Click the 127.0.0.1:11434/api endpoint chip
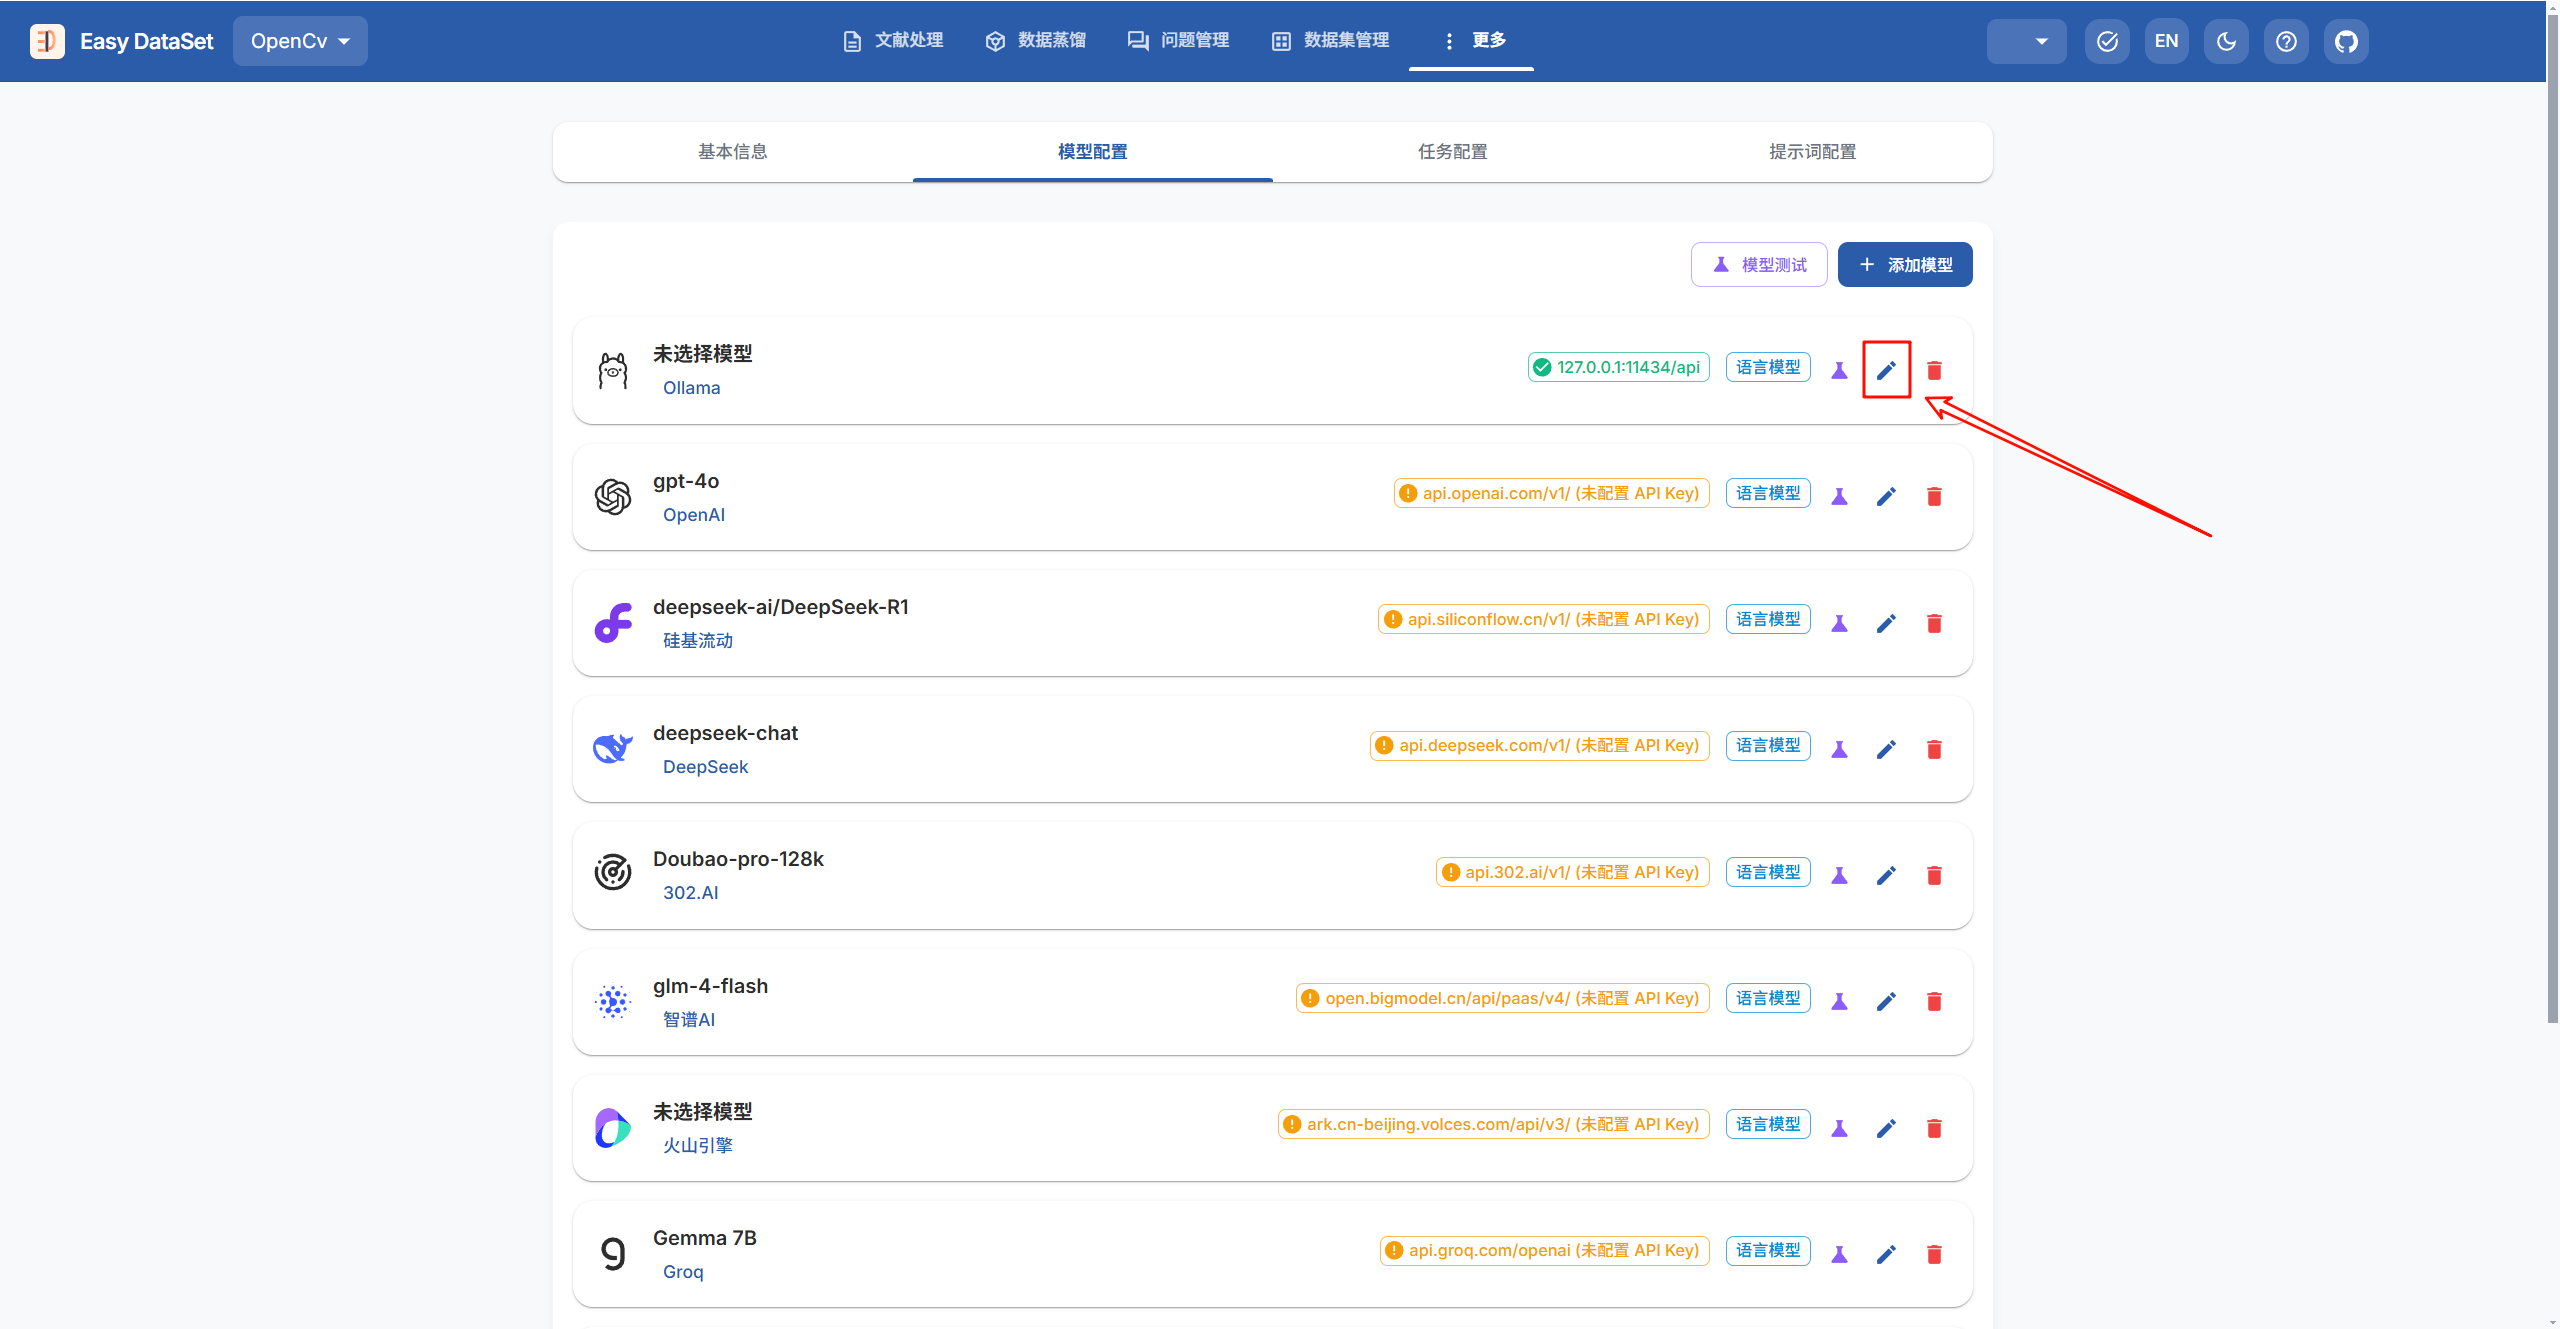The image size is (2560, 1329). point(1618,367)
